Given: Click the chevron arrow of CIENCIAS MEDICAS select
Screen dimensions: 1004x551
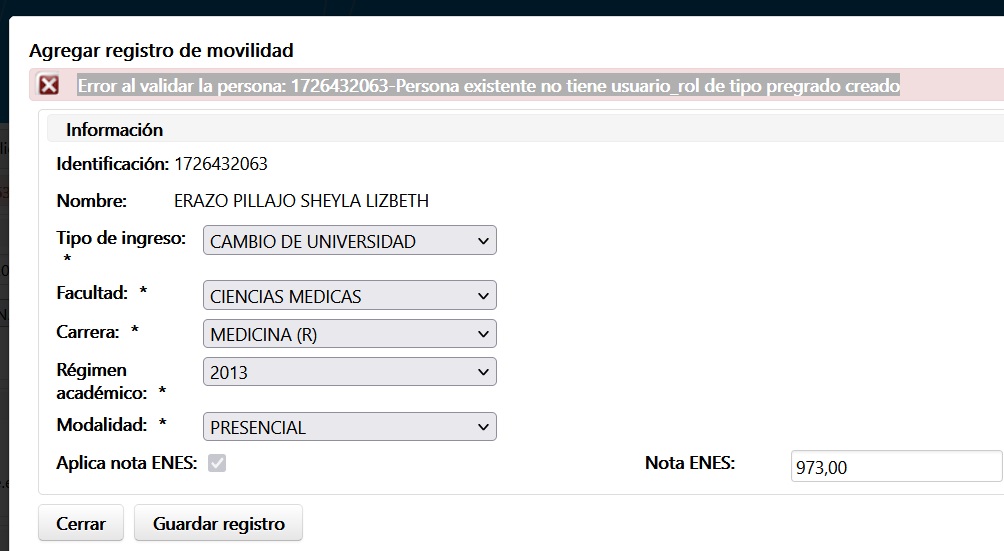Looking at the screenshot, I should (483, 296).
